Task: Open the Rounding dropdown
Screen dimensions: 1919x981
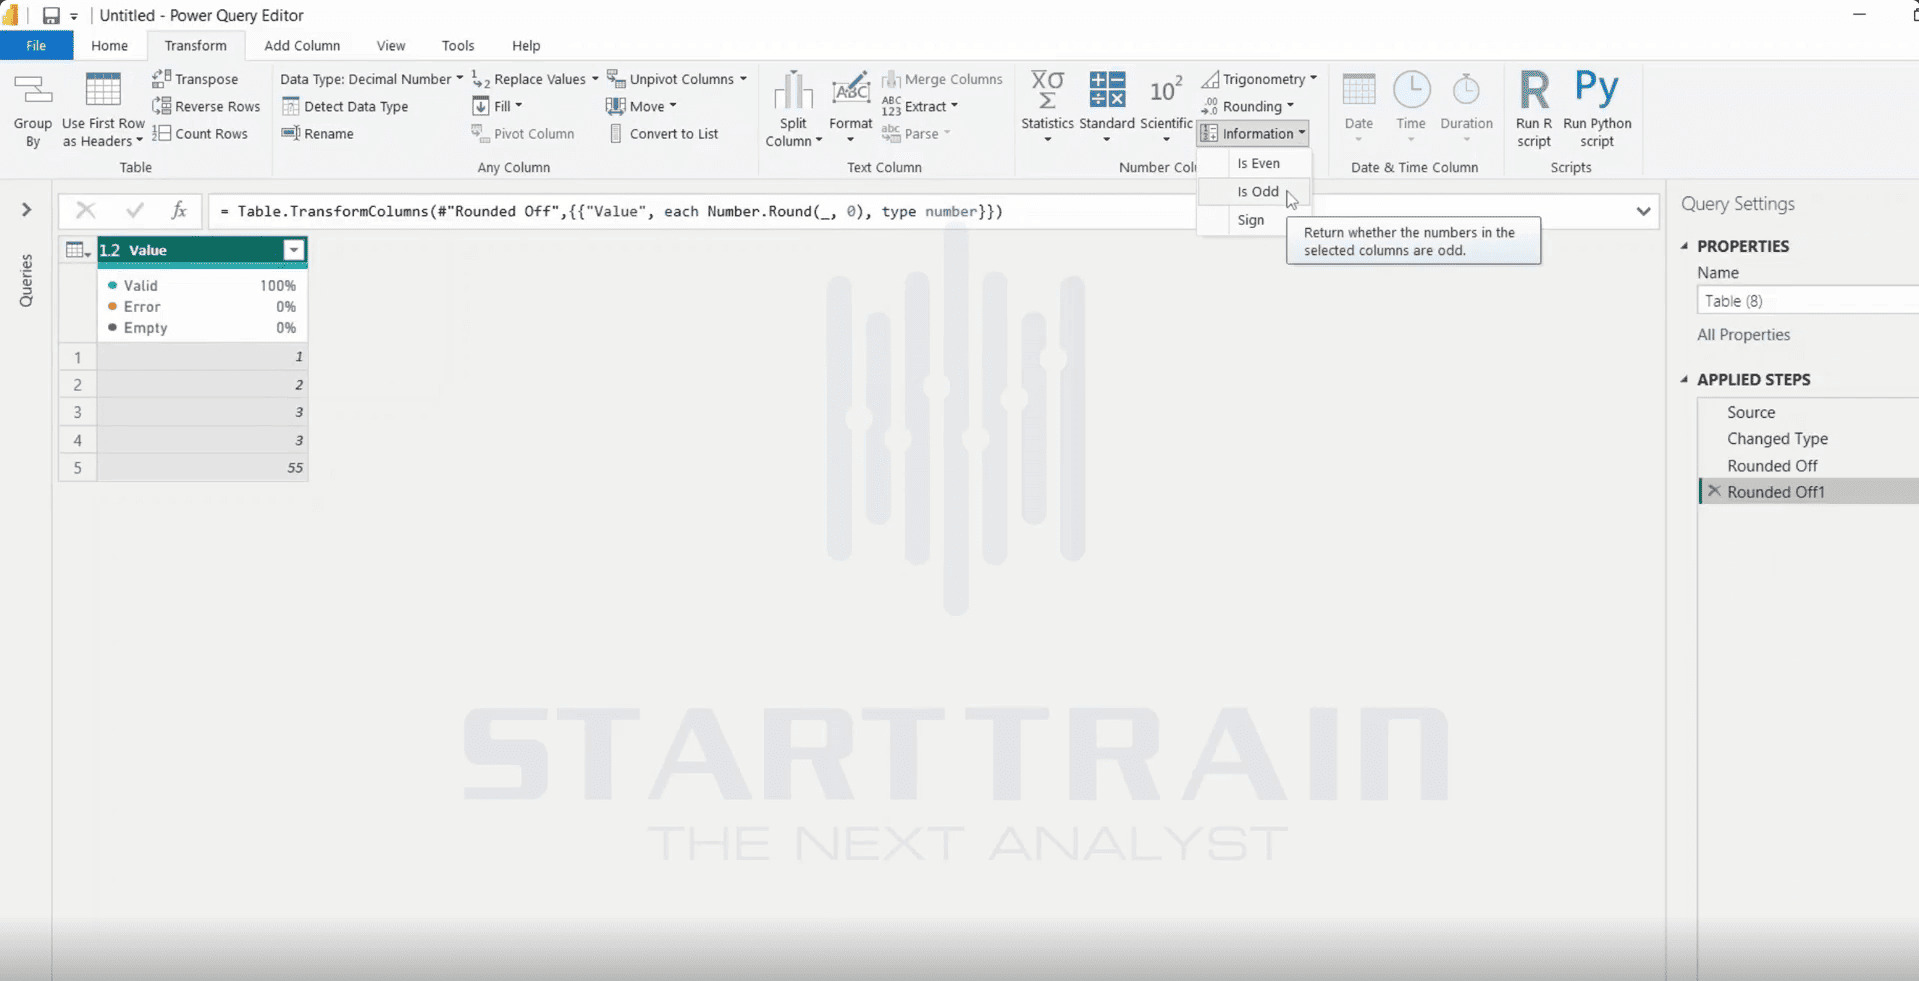Action: 1247,106
